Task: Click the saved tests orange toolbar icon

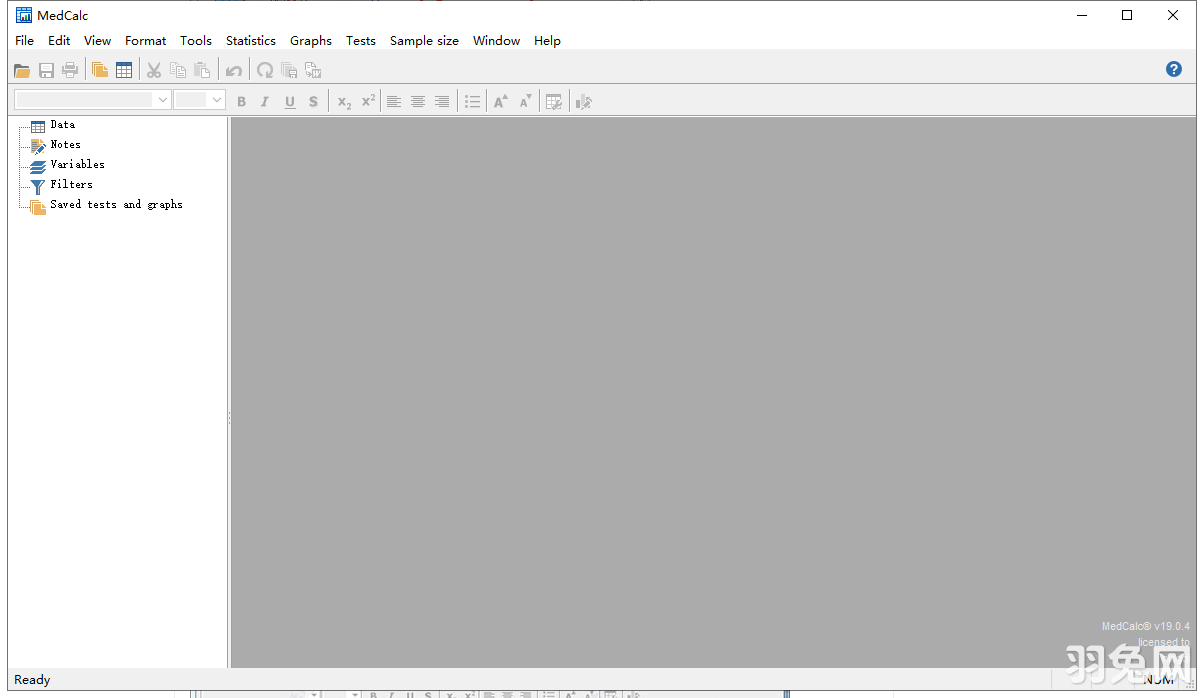Action: tap(100, 70)
